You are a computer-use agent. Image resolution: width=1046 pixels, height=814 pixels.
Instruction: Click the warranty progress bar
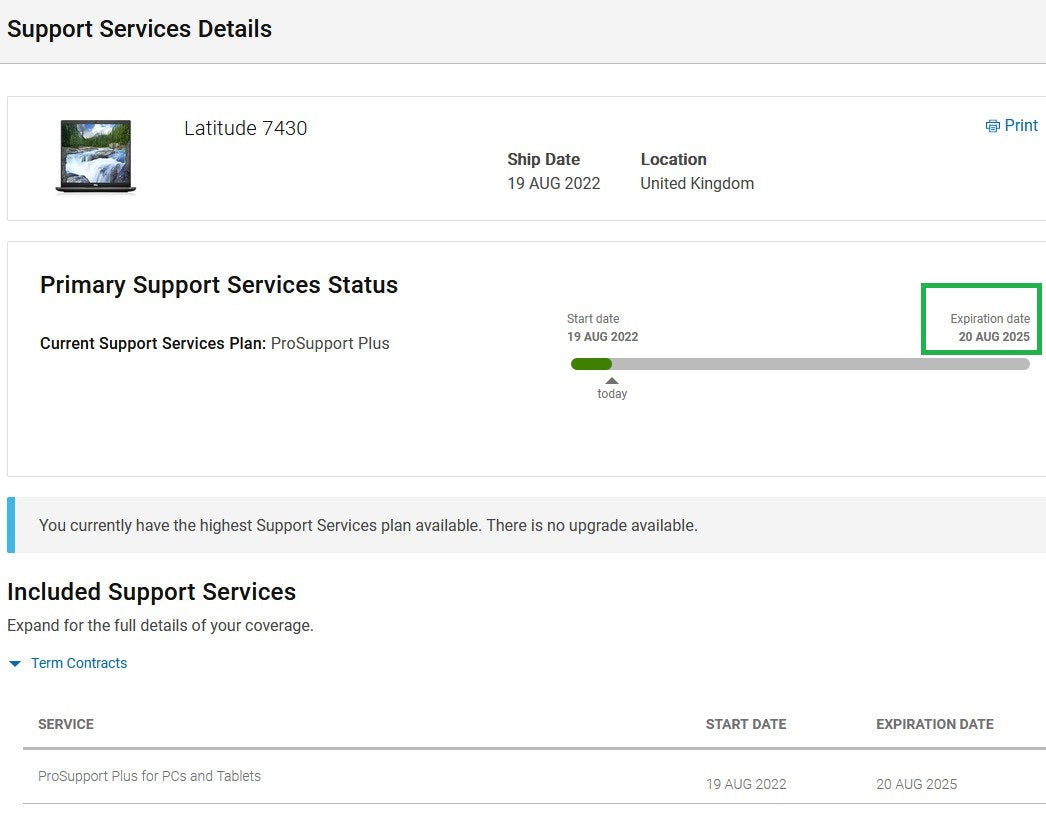[x=800, y=364]
